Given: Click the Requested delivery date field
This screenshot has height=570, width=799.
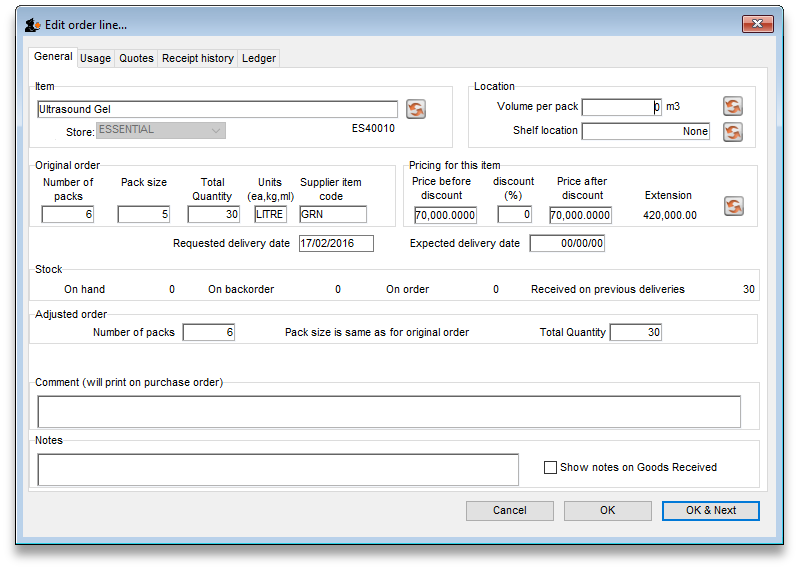Looking at the screenshot, I should [335, 244].
